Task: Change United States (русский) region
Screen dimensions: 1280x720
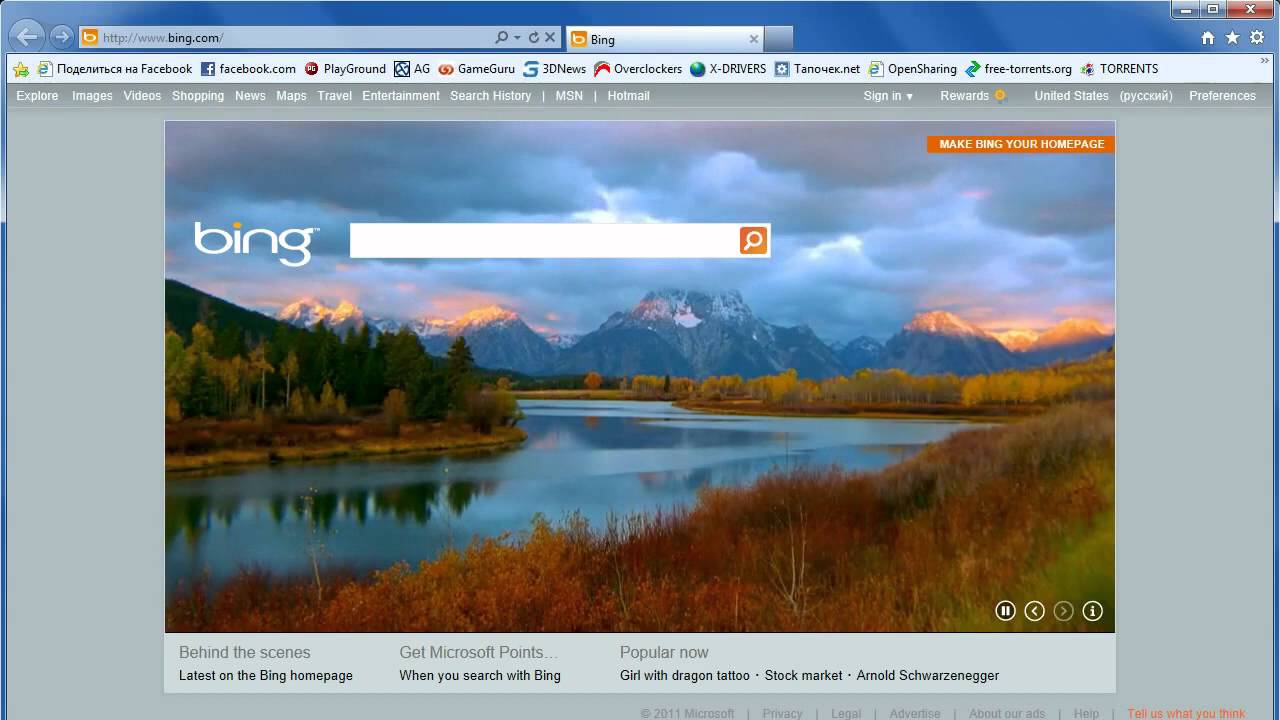Action: click(1103, 96)
